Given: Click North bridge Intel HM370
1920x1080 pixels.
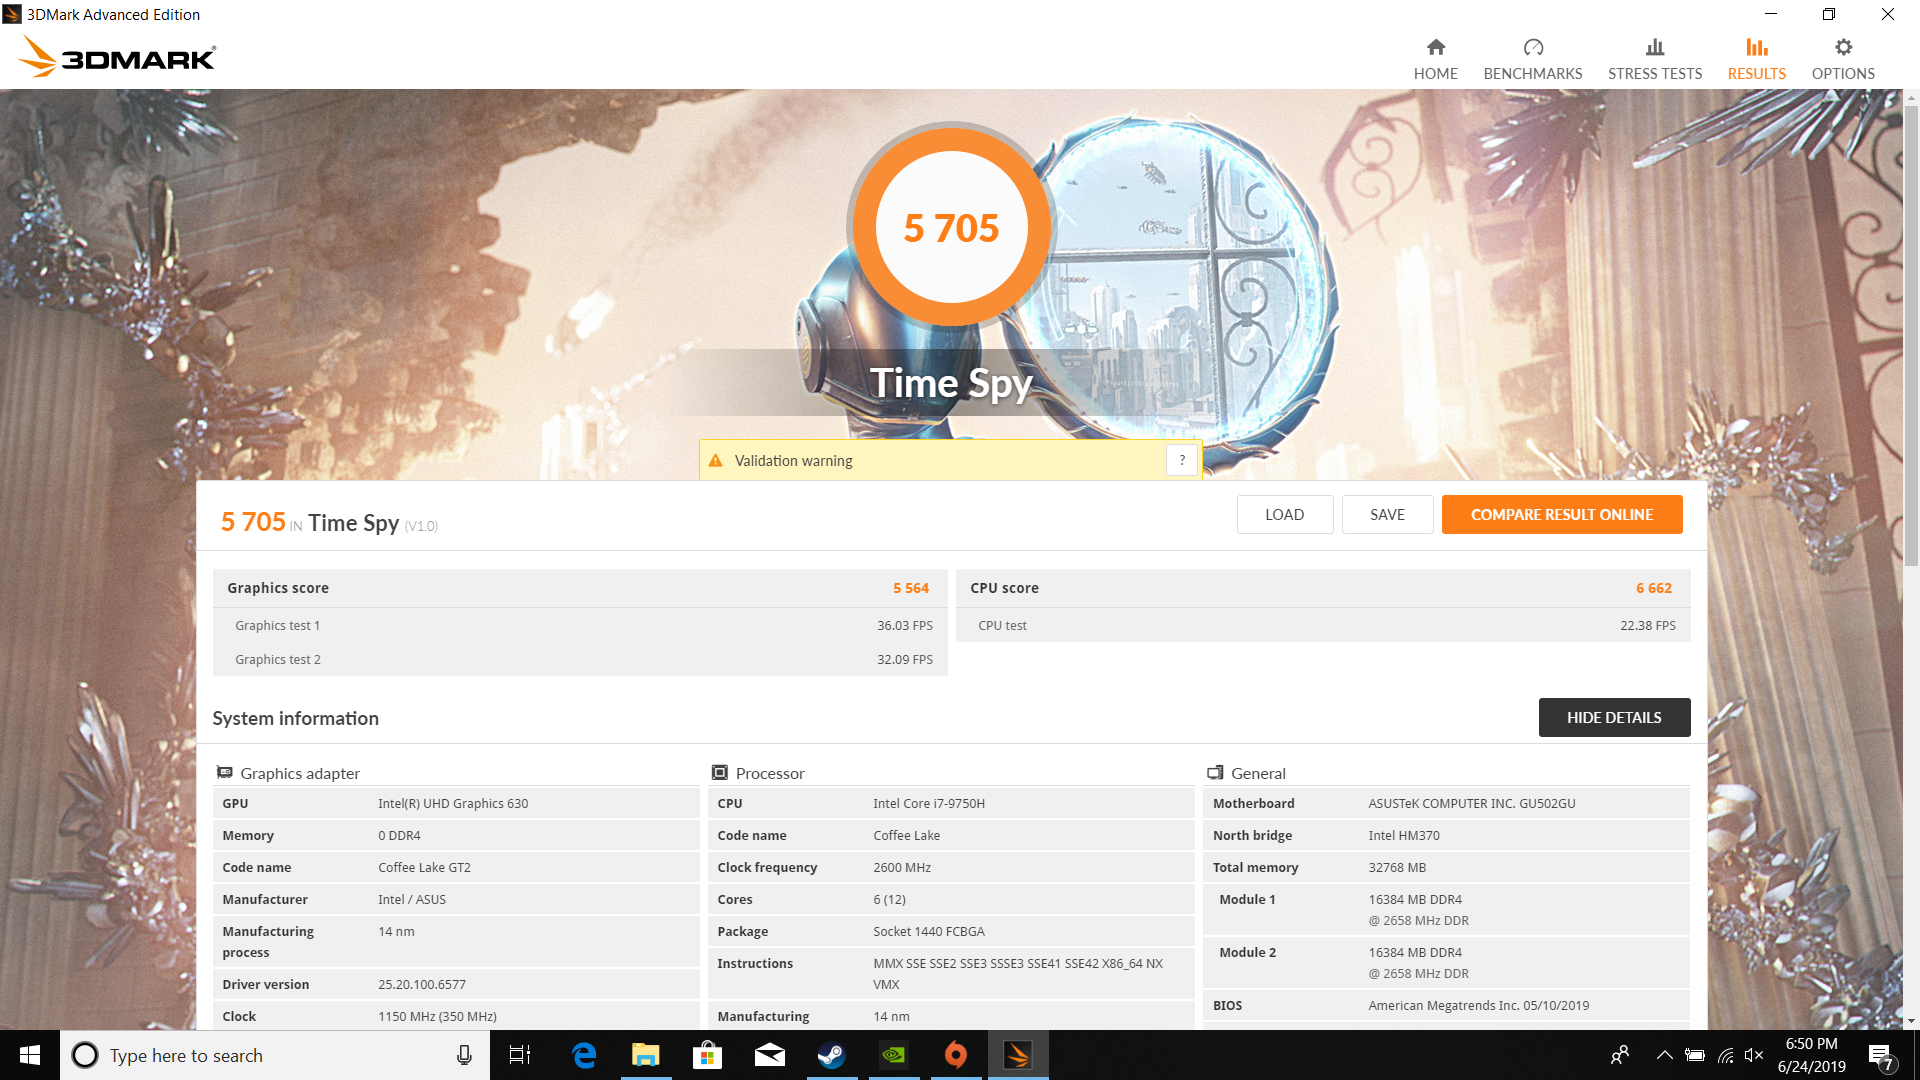Looking at the screenshot, I should [x=1404, y=835].
